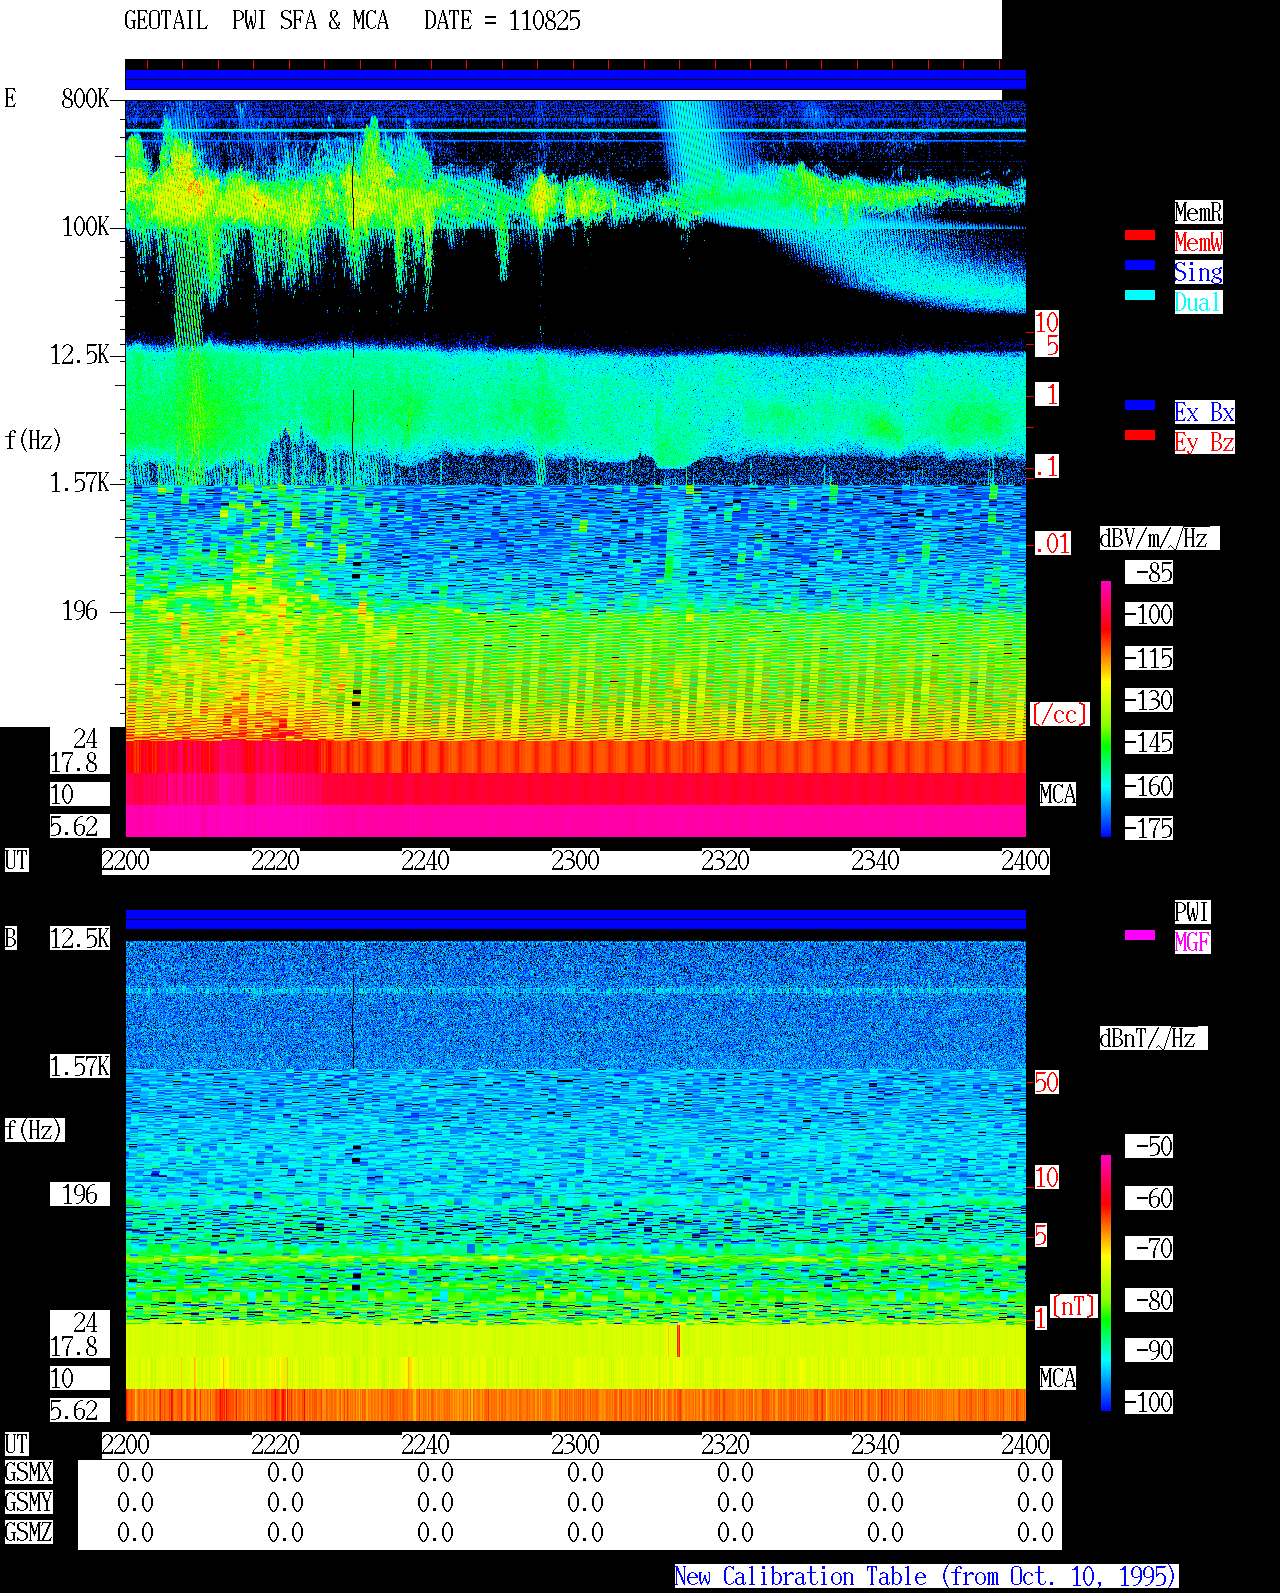Screen dimensions: 1280x1593
Task: Click the GSMY row label
Action: pos(29,1502)
